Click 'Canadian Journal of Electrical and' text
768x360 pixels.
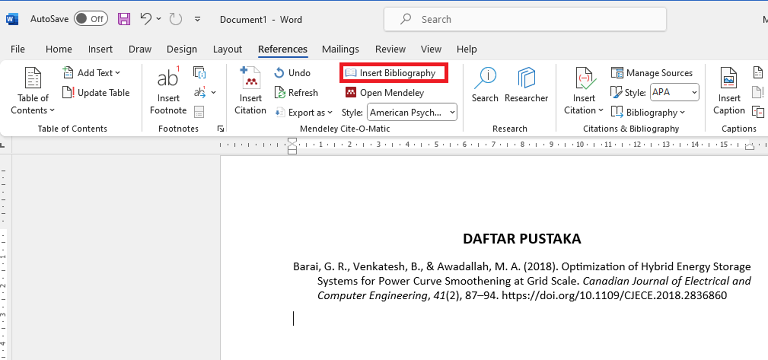tap(667, 281)
